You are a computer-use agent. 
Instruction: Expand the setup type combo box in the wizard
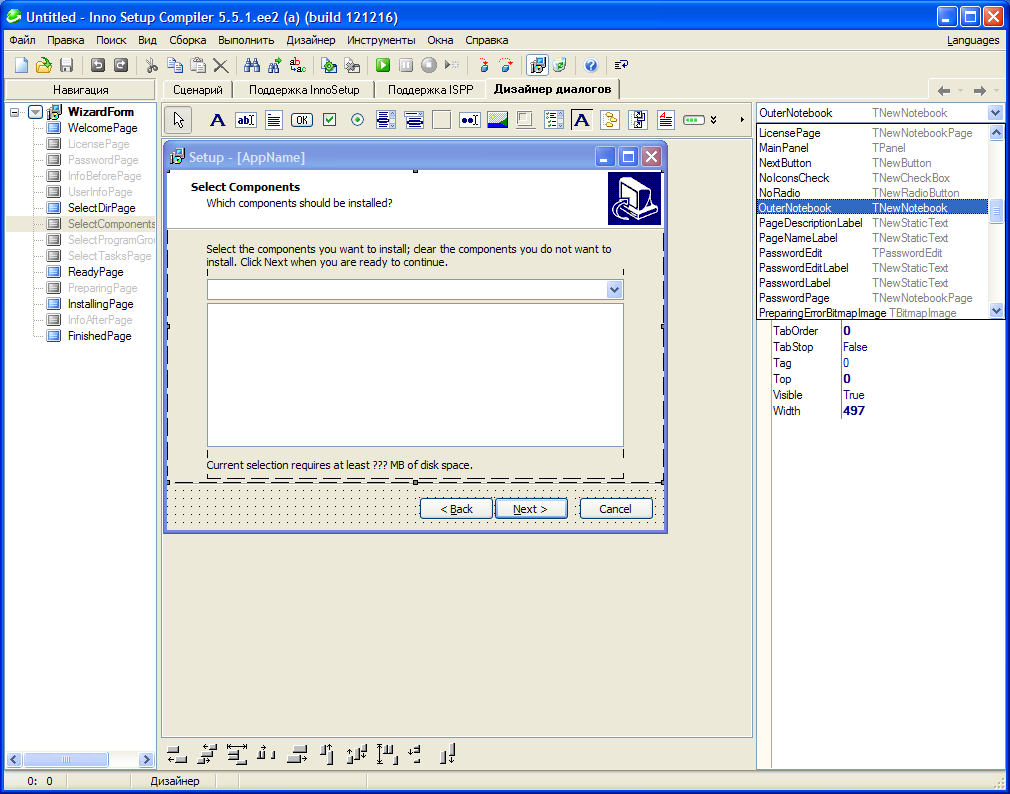tap(614, 290)
